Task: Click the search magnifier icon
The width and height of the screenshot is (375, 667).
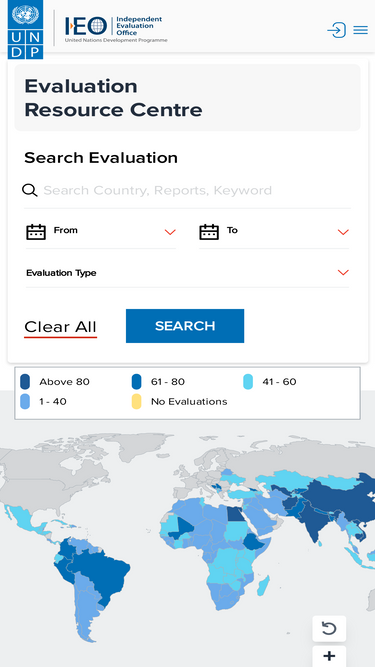Action: pos(30,191)
